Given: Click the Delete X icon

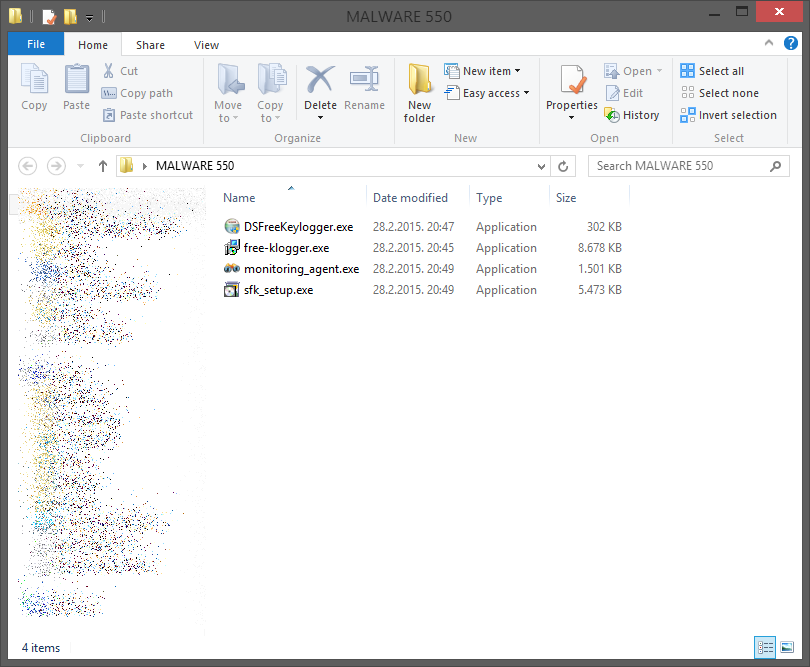Looking at the screenshot, I should coord(320,80).
